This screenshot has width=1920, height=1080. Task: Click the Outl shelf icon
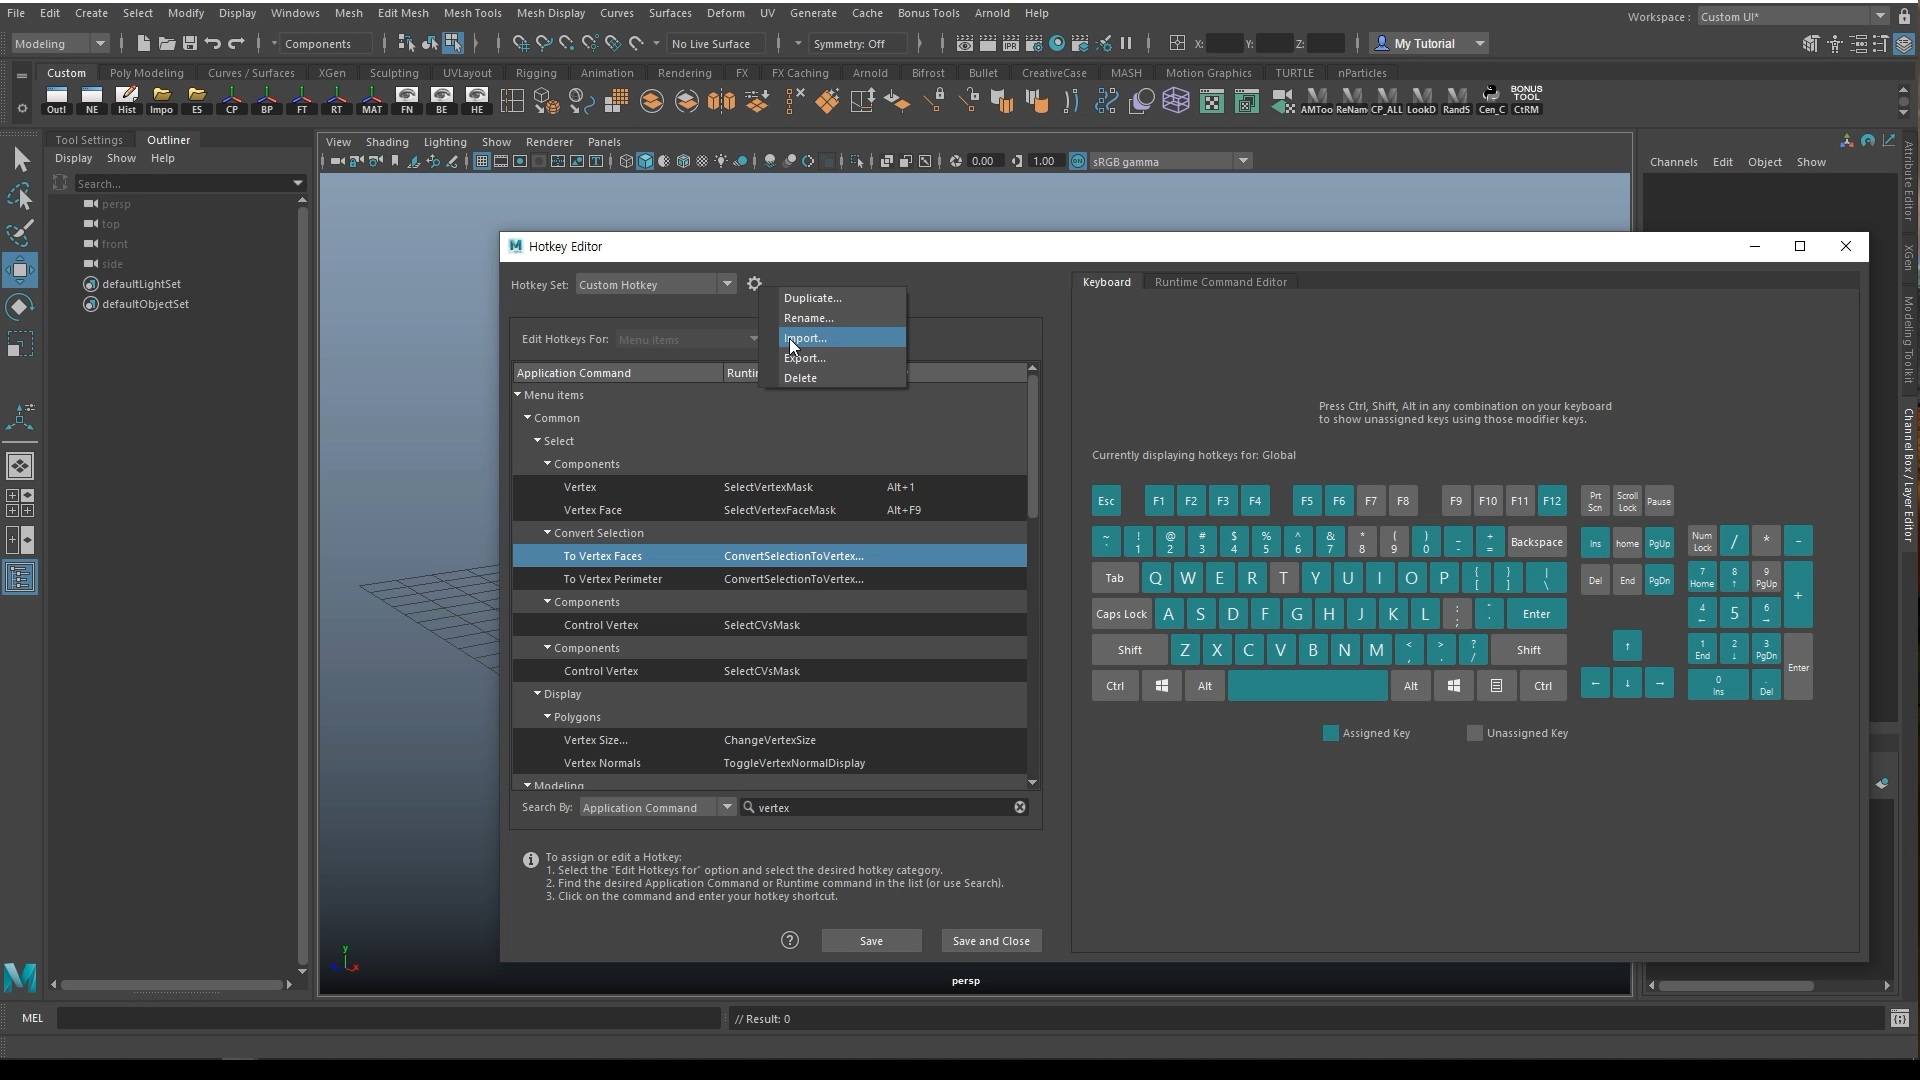click(57, 100)
